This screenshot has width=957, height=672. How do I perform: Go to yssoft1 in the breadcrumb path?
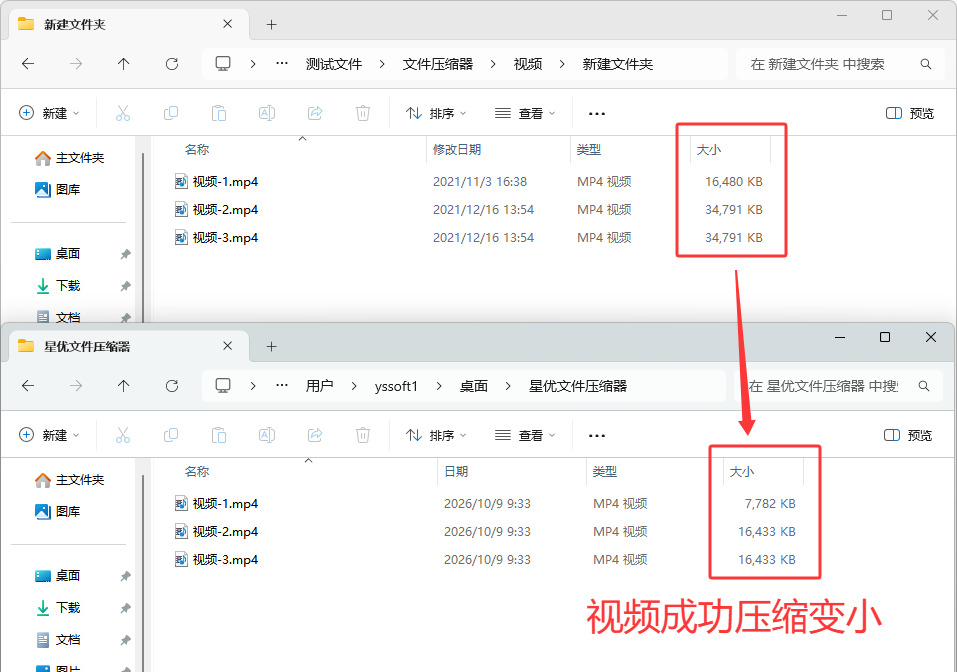point(396,386)
